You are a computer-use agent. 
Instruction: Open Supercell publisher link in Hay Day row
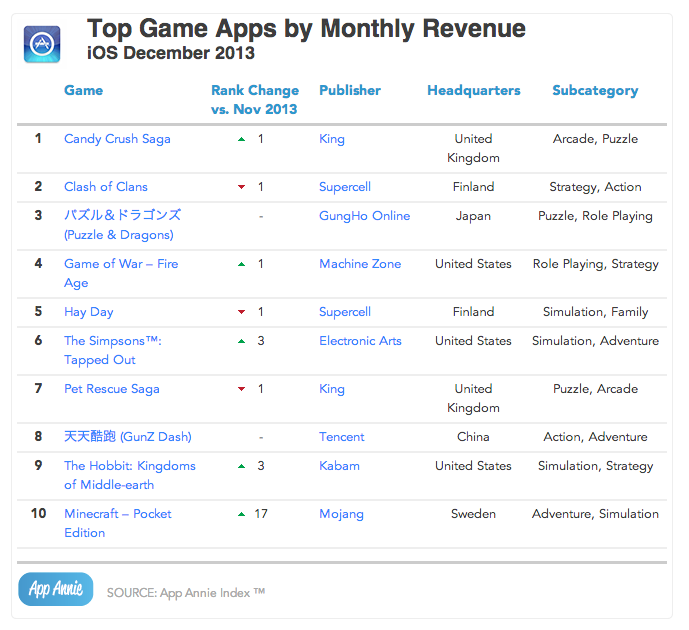(345, 312)
